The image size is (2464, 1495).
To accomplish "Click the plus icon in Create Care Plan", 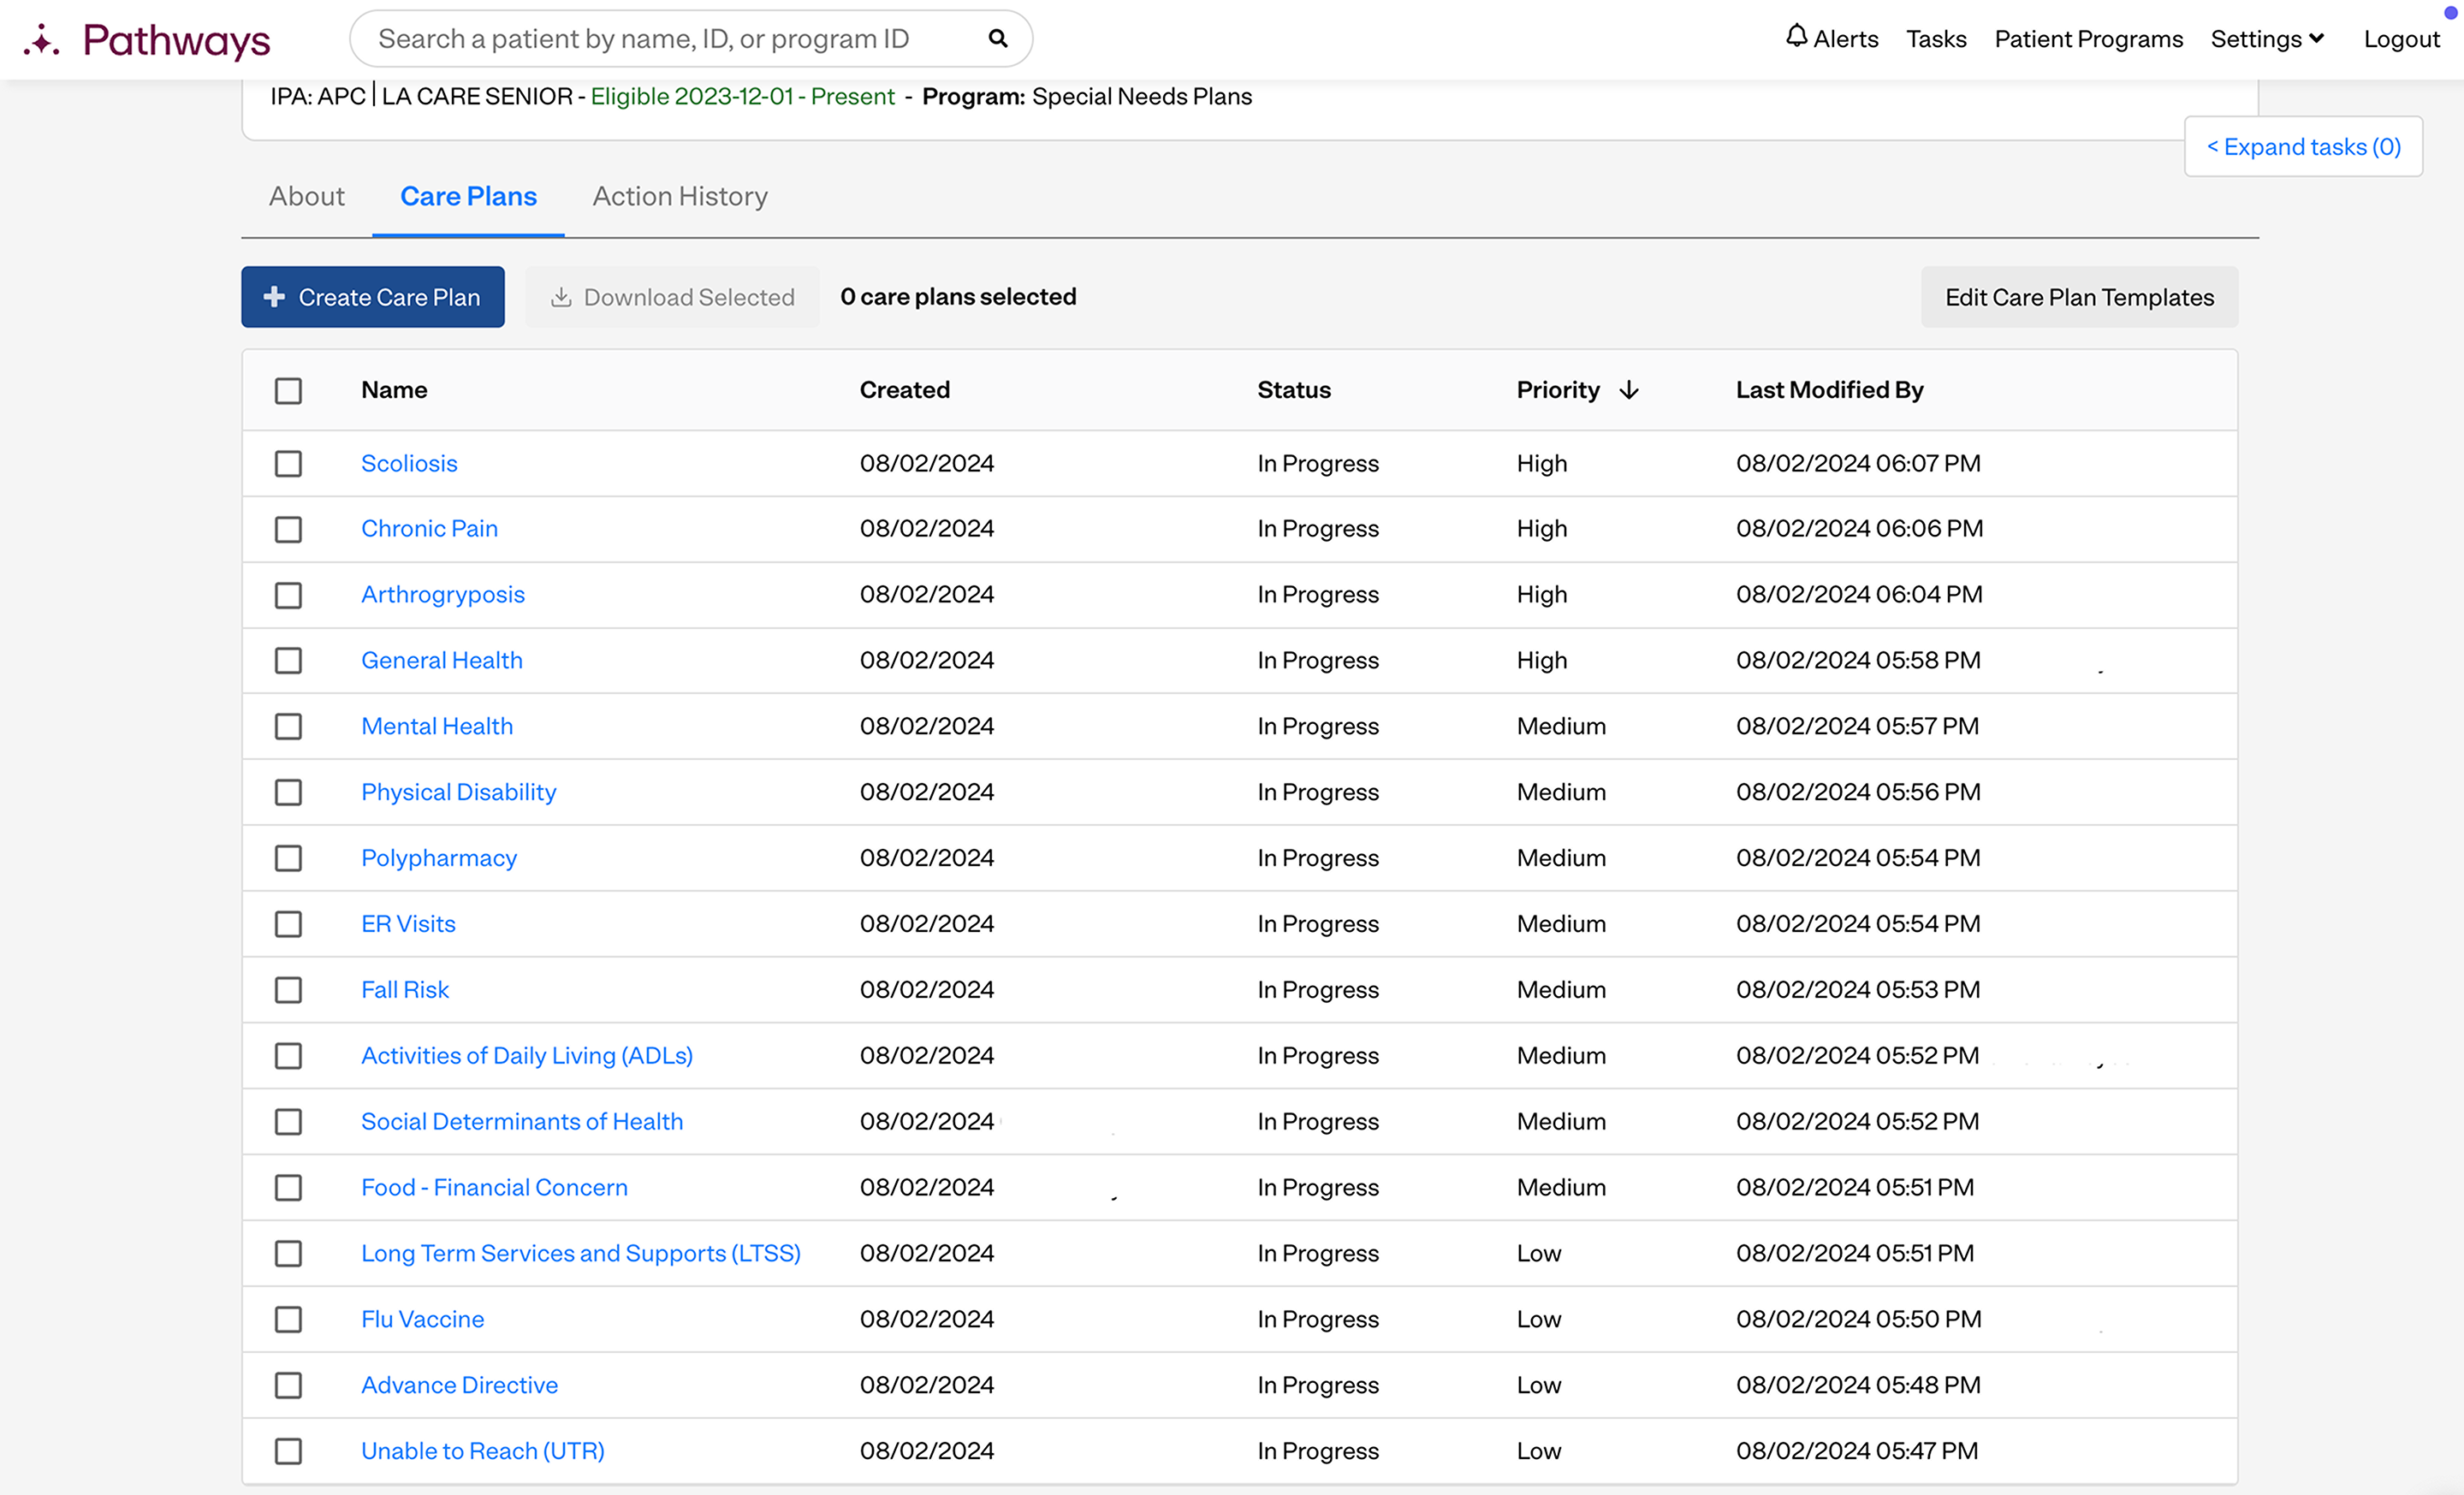I will coord(274,297).
